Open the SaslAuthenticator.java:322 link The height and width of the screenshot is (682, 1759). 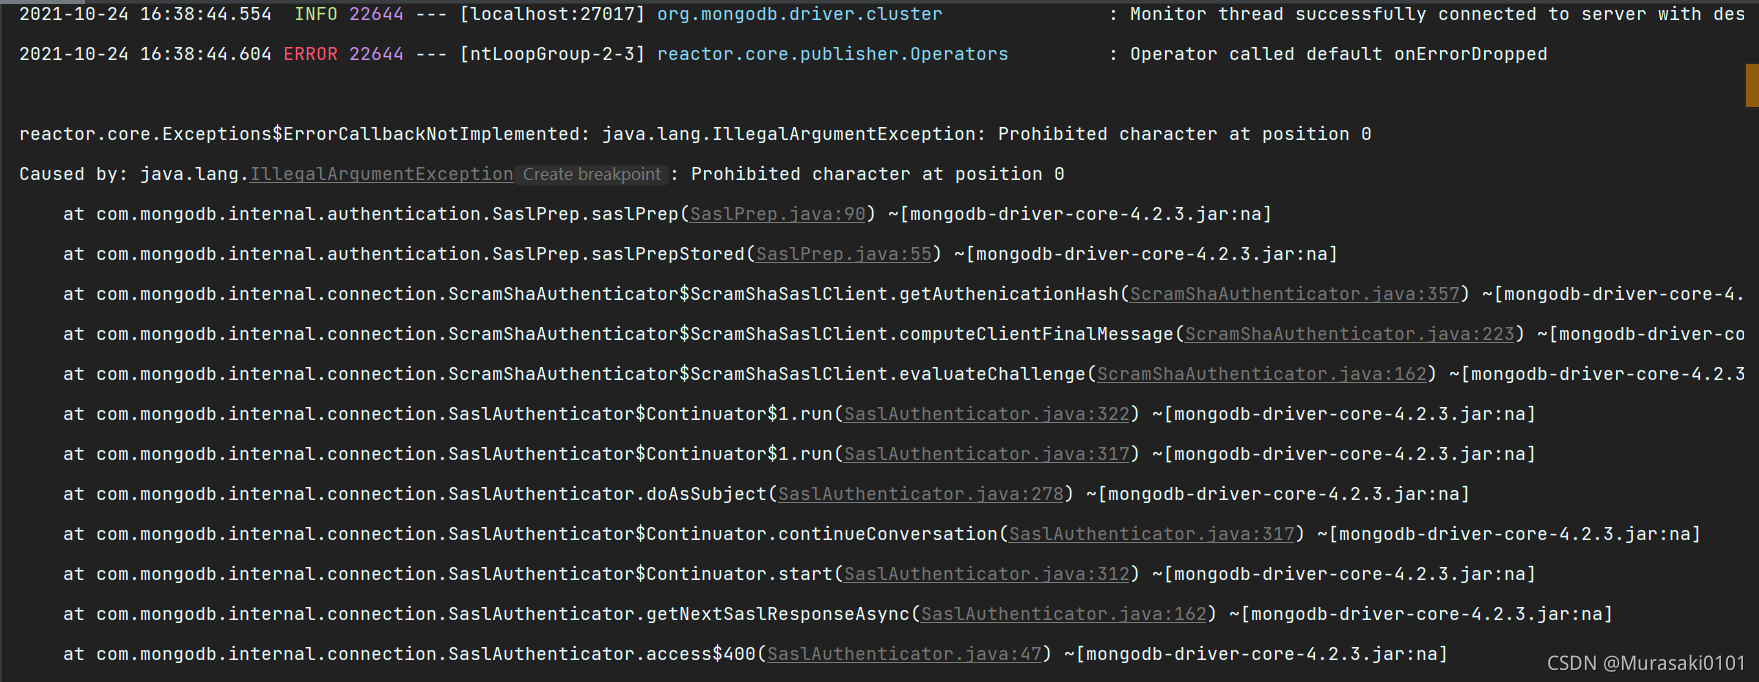click(987, 414)
